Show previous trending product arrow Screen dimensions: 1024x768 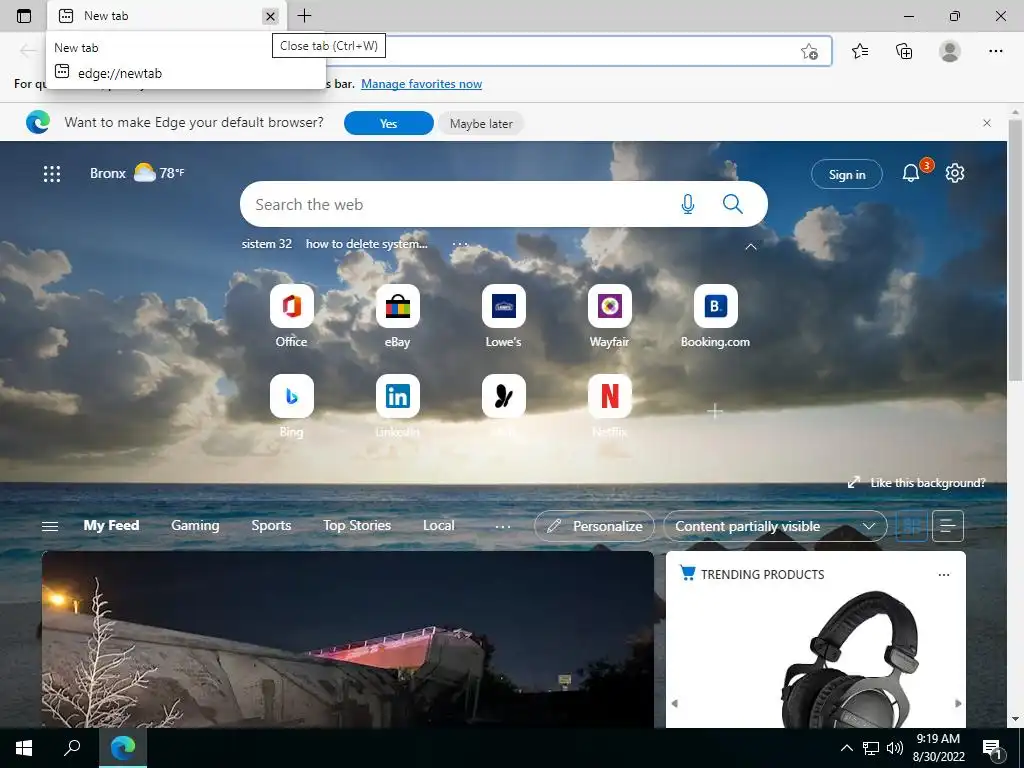675,703
